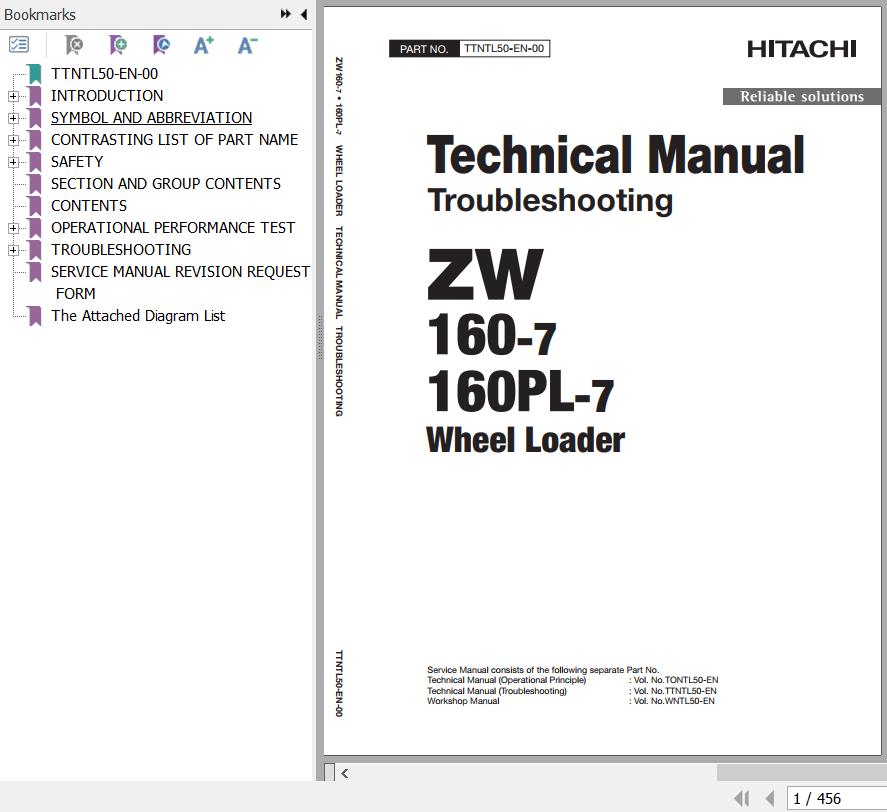Click the Reliable solutions banner

802,97
